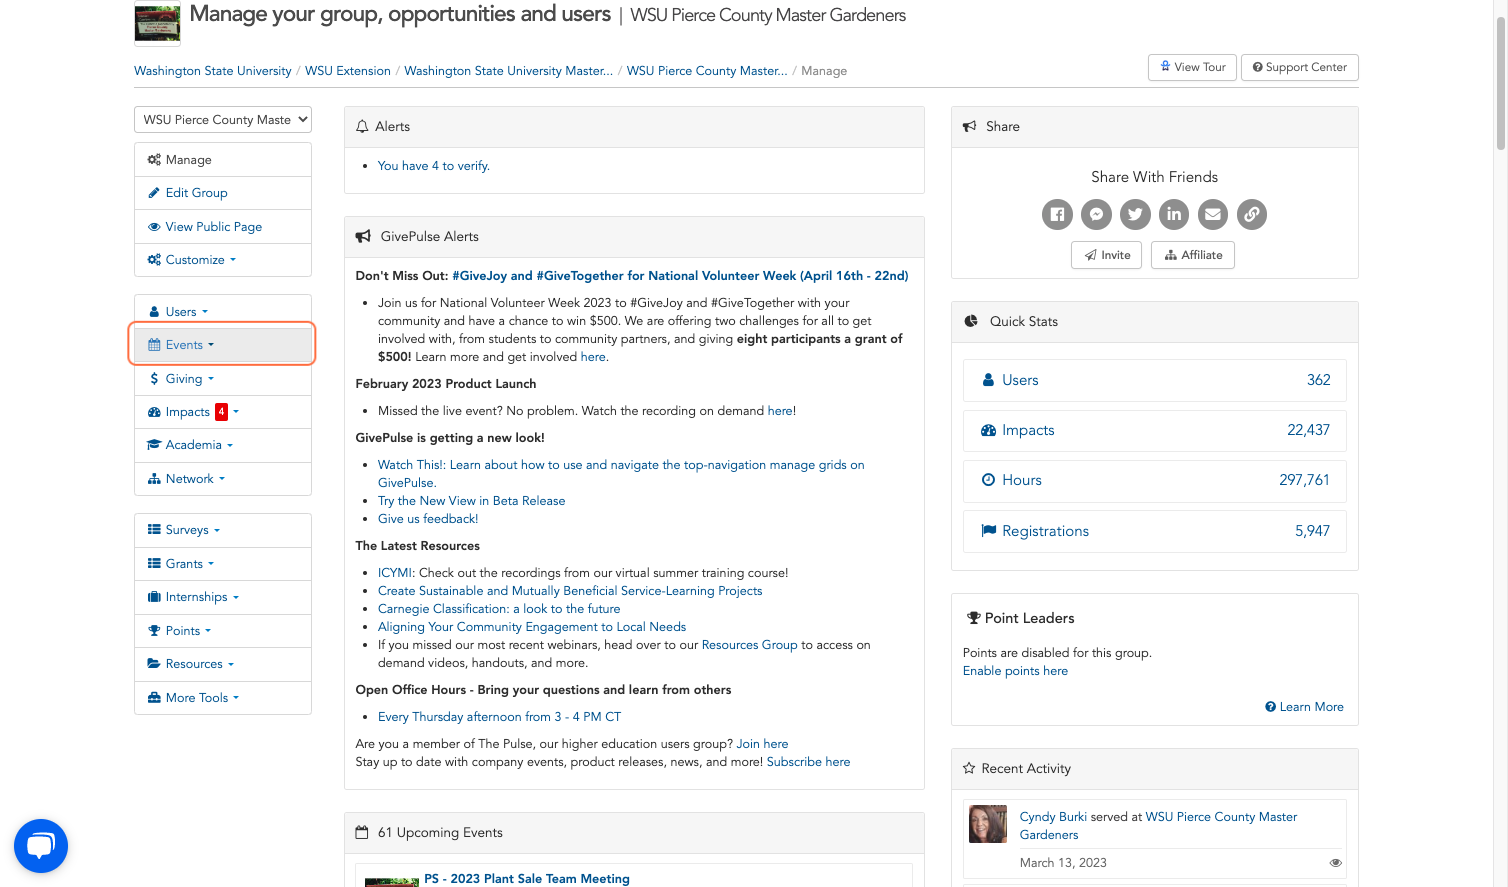Click the Invite button
The height and width of the screenshot is (887, 1508).
click(x=1106, y=255)
